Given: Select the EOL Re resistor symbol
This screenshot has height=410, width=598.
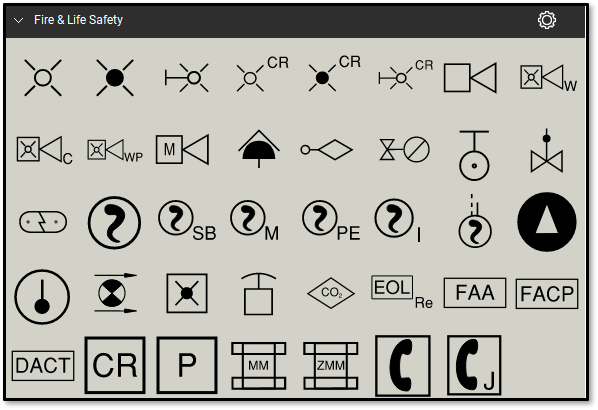Looking at the screenshot, I should (402, 292).
